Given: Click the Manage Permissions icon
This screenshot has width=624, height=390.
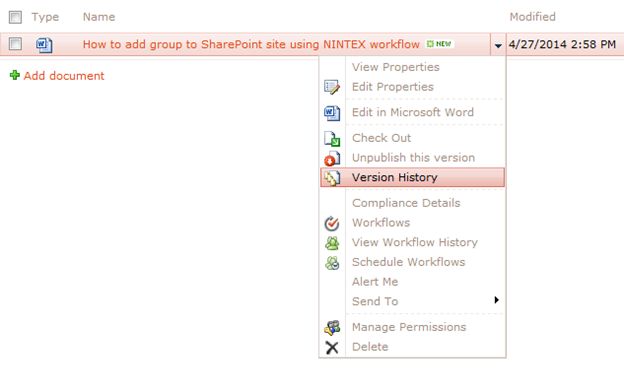Looking at the screenshot, I should click(x=332, y=328).
